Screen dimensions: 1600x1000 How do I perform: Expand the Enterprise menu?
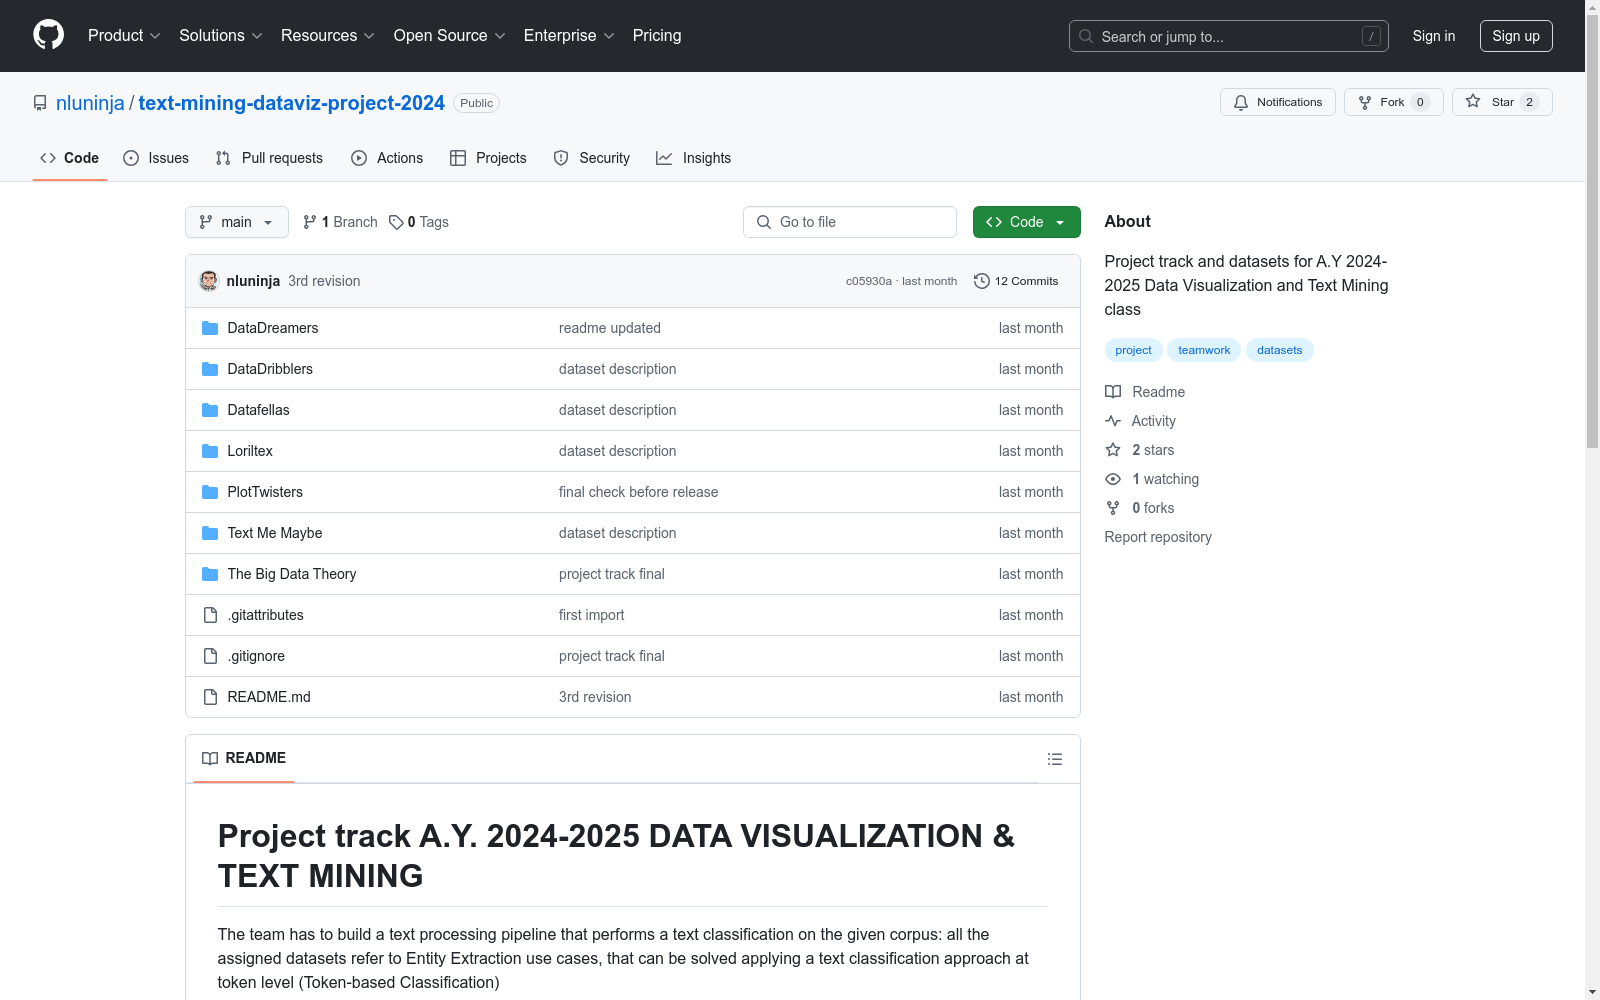[569, 36]
